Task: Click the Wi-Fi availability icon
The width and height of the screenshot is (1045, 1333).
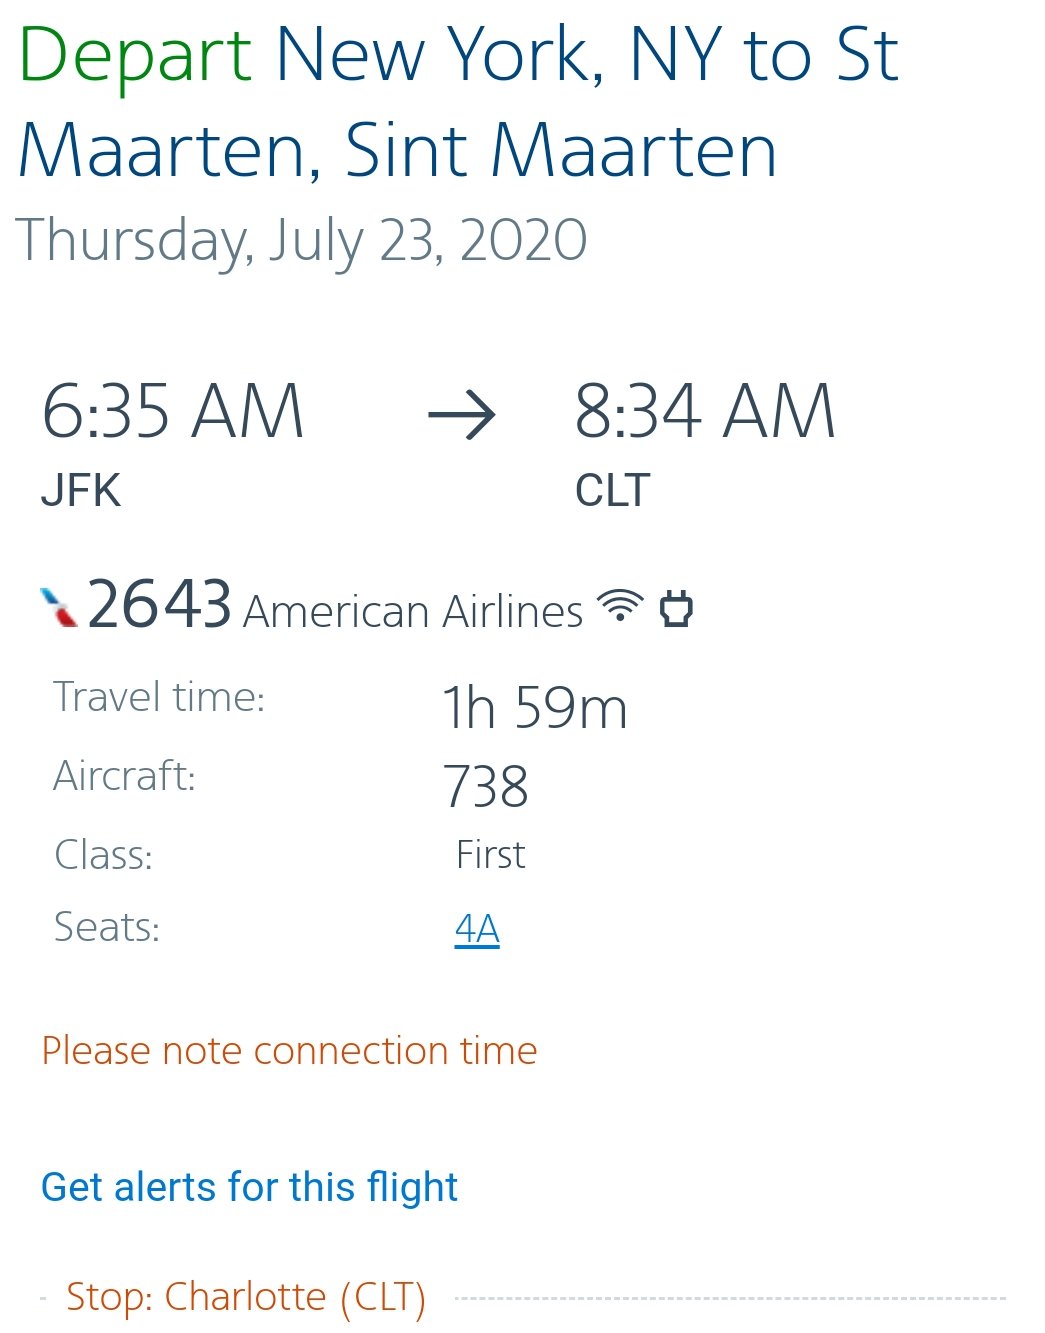Action: [620, 606]
